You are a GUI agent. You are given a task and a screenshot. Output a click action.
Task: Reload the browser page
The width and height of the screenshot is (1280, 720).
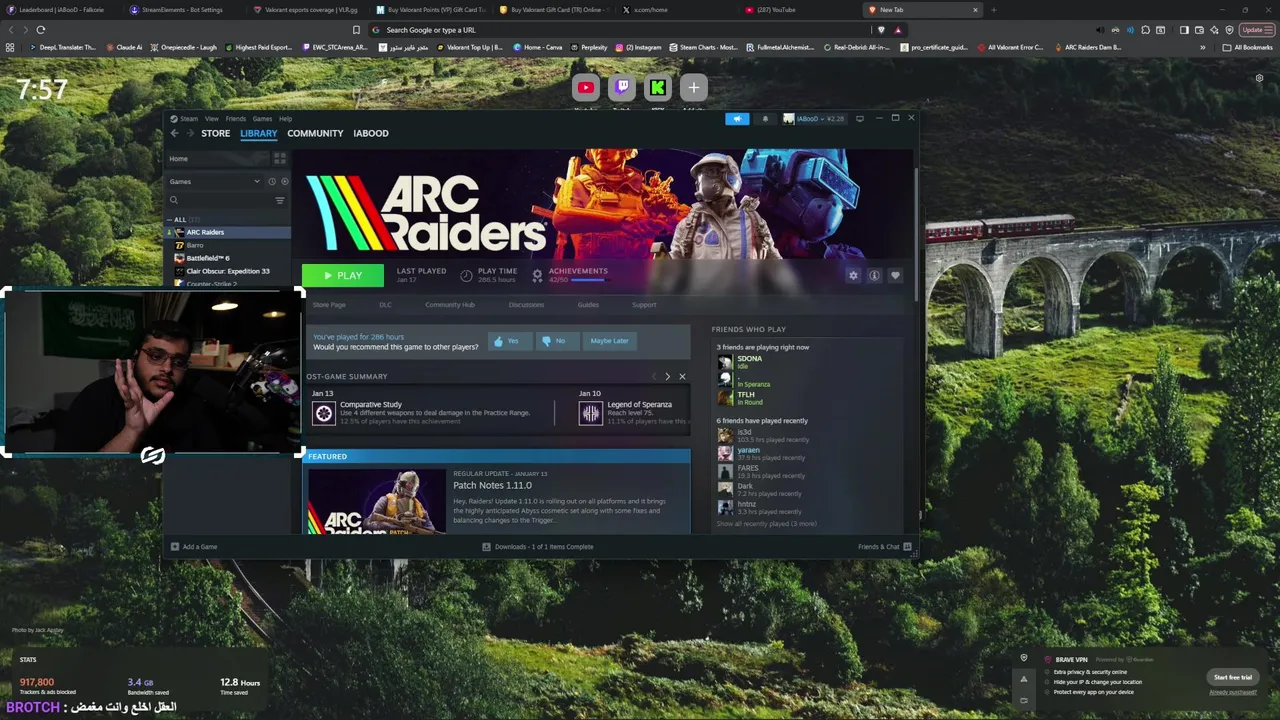click(40, 30)
